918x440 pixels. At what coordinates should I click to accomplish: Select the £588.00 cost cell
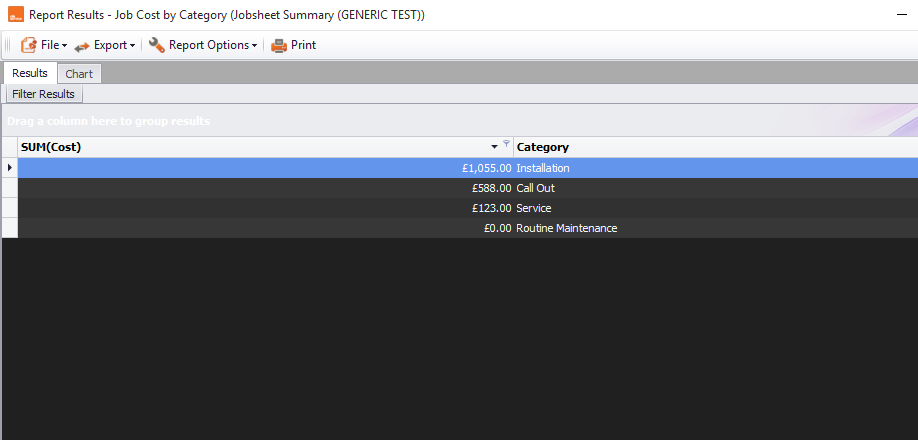pos(266,188)
